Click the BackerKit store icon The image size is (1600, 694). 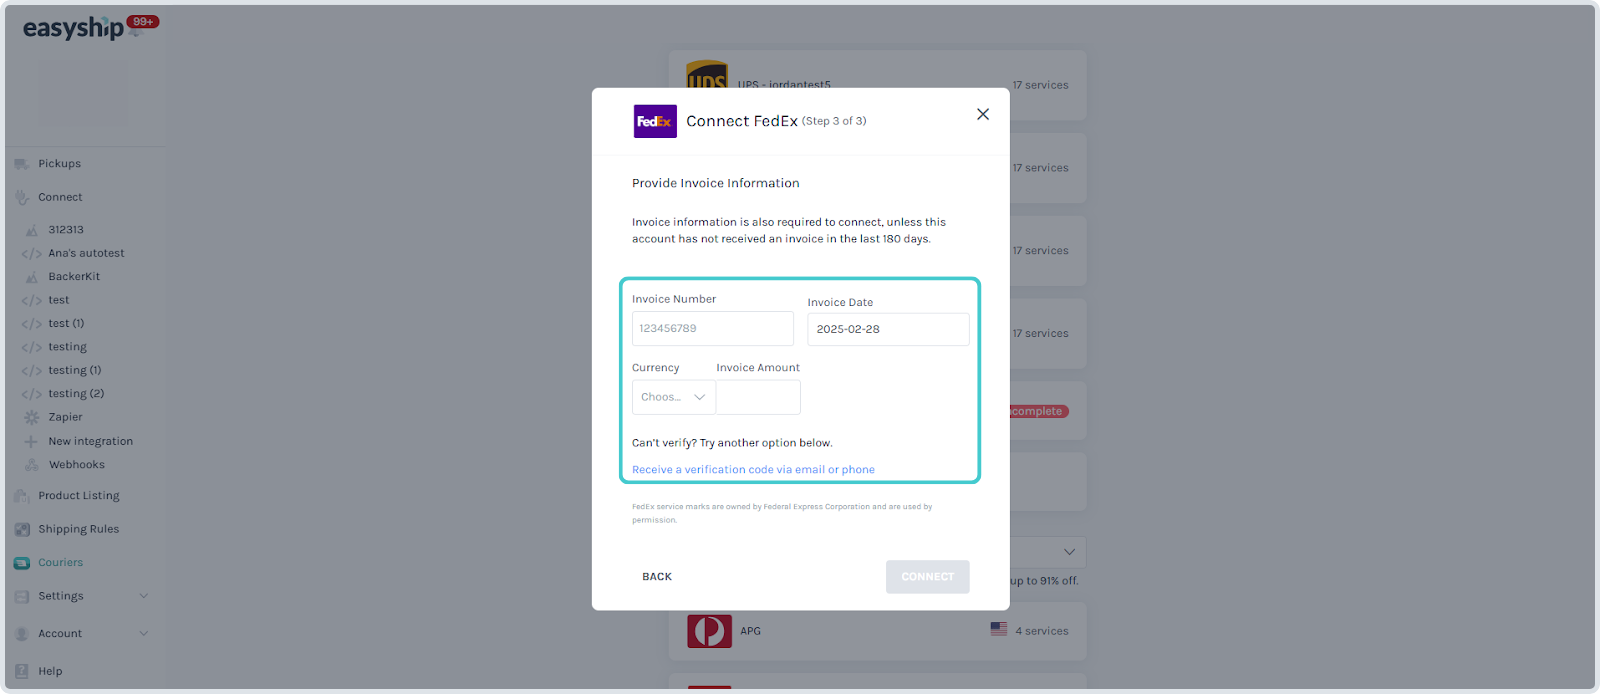tap(32, 277)
